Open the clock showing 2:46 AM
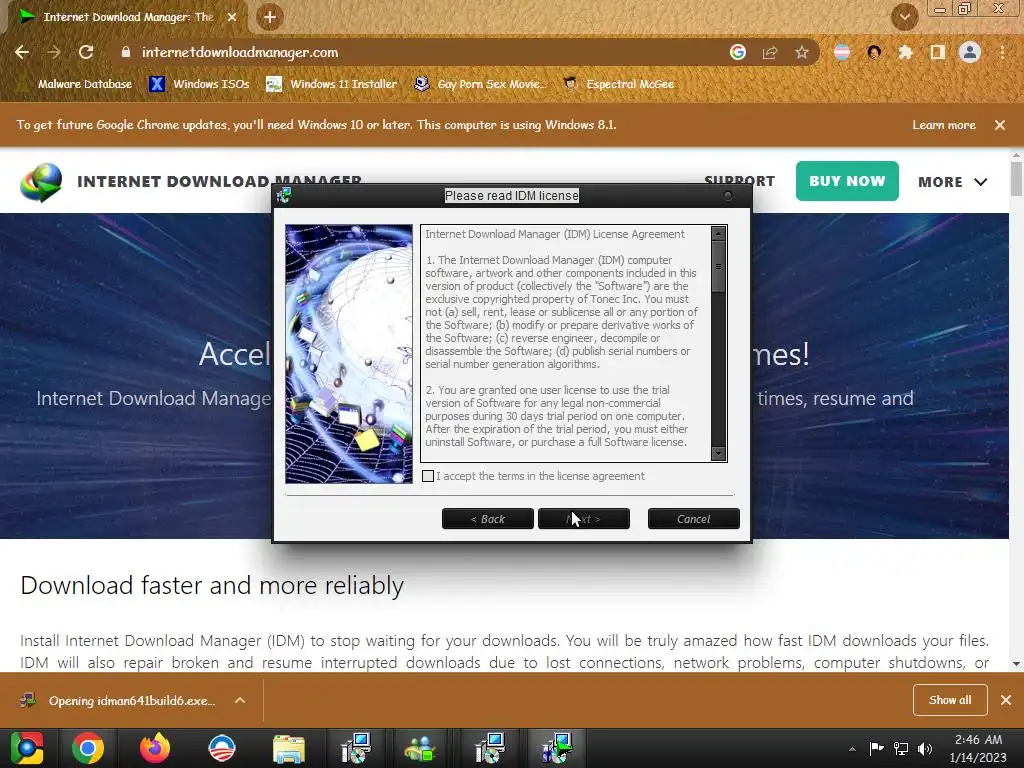The width and height of the screenshot is (1024, 768). 978,748
